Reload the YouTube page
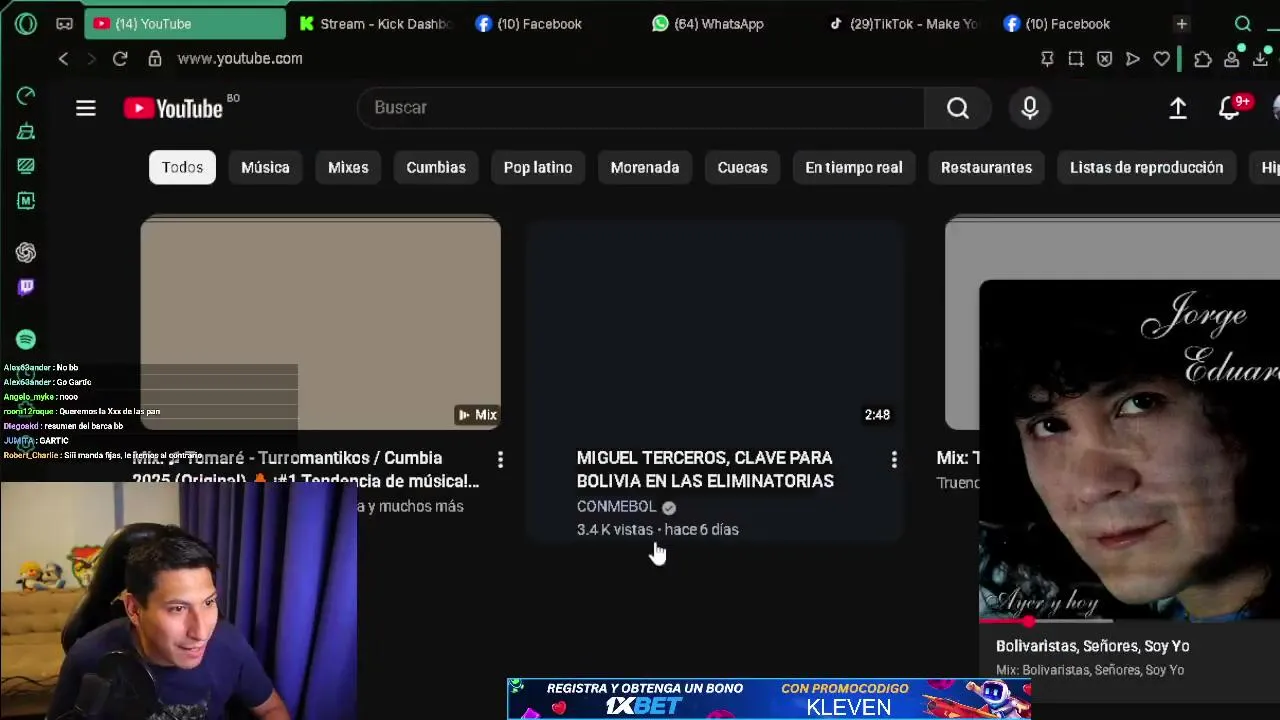This screenshot has height=720, width=1280. pyautogui.click(x=120, y=59)
